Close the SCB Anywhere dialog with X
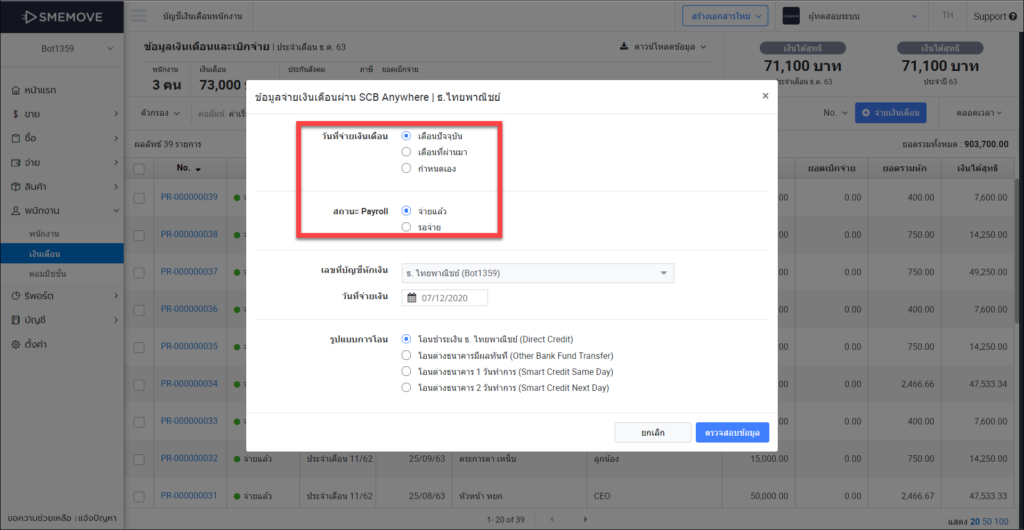 click(765, 96)
